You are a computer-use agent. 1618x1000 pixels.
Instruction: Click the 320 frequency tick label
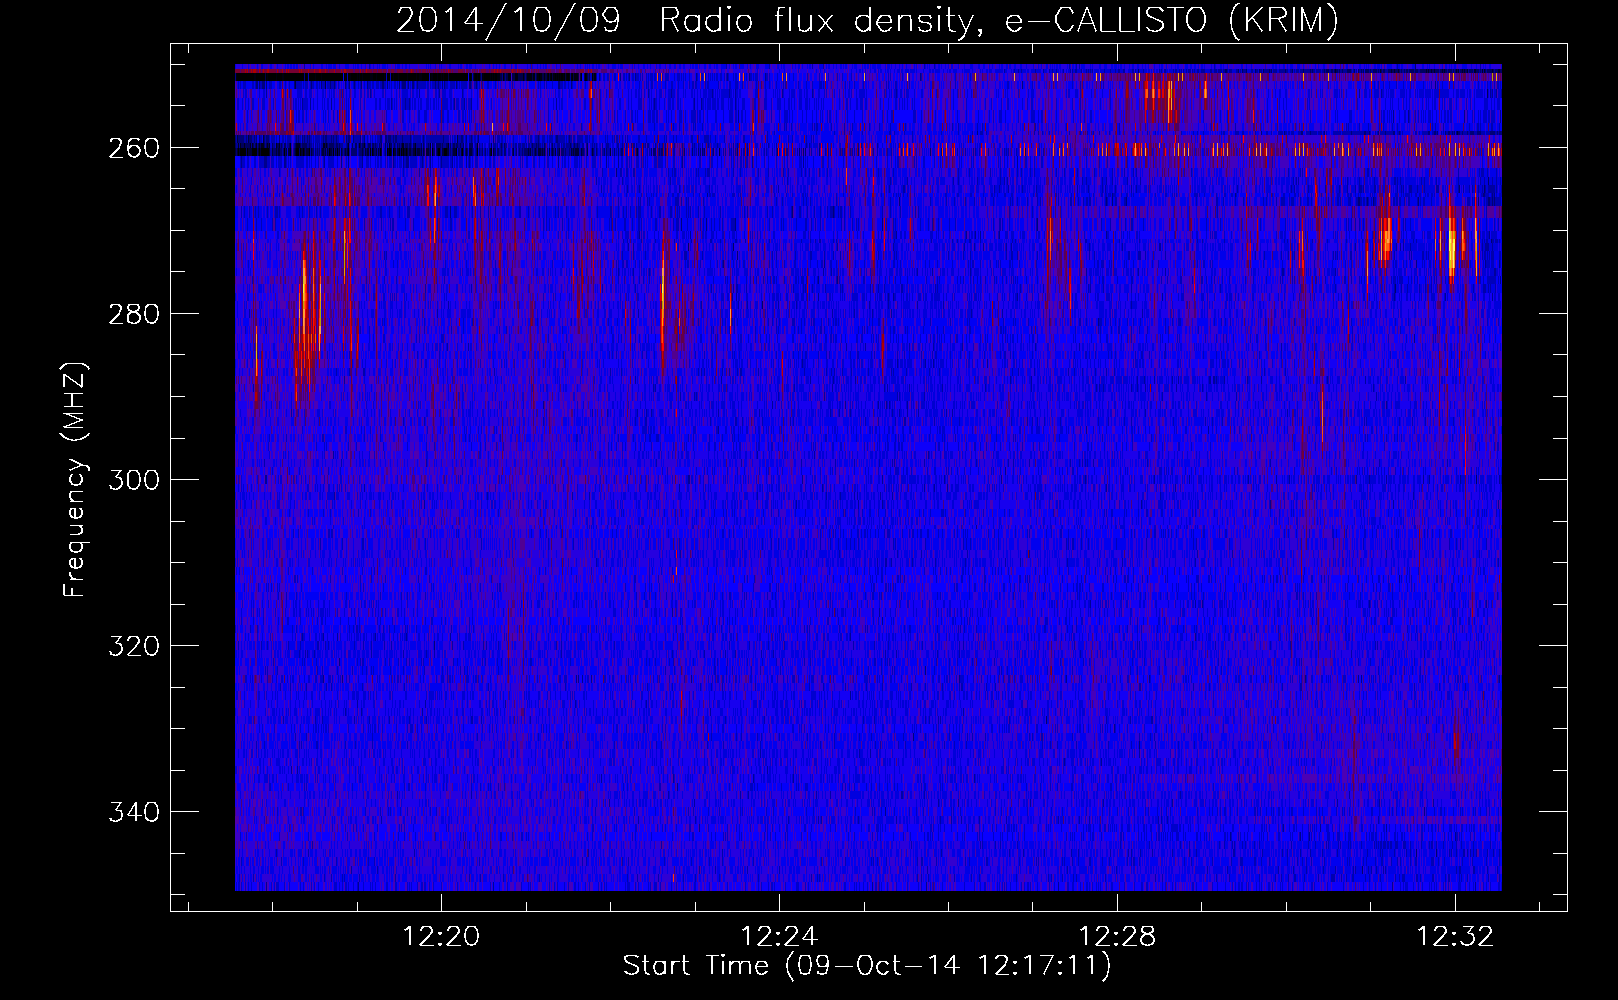134,646
